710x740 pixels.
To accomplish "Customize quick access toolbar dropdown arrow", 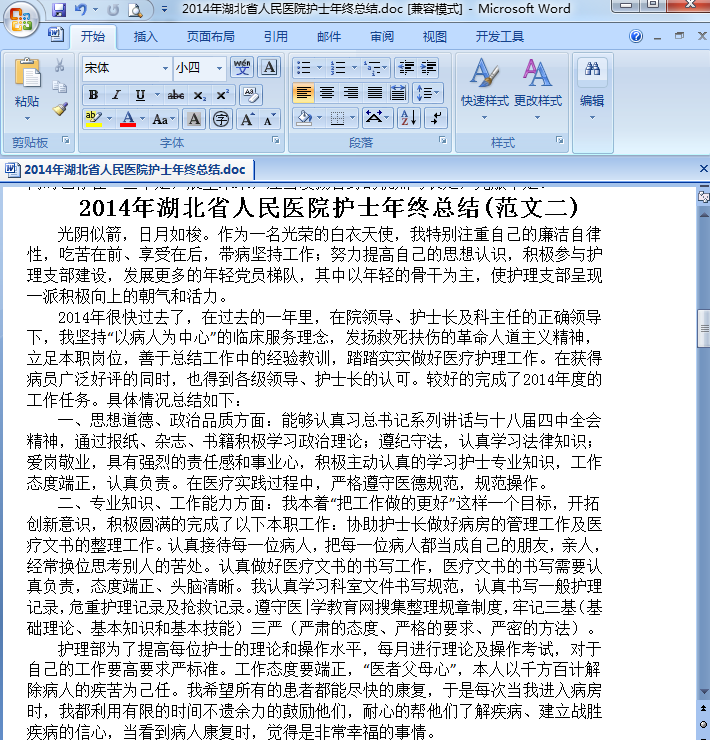I will coord(164,9).
